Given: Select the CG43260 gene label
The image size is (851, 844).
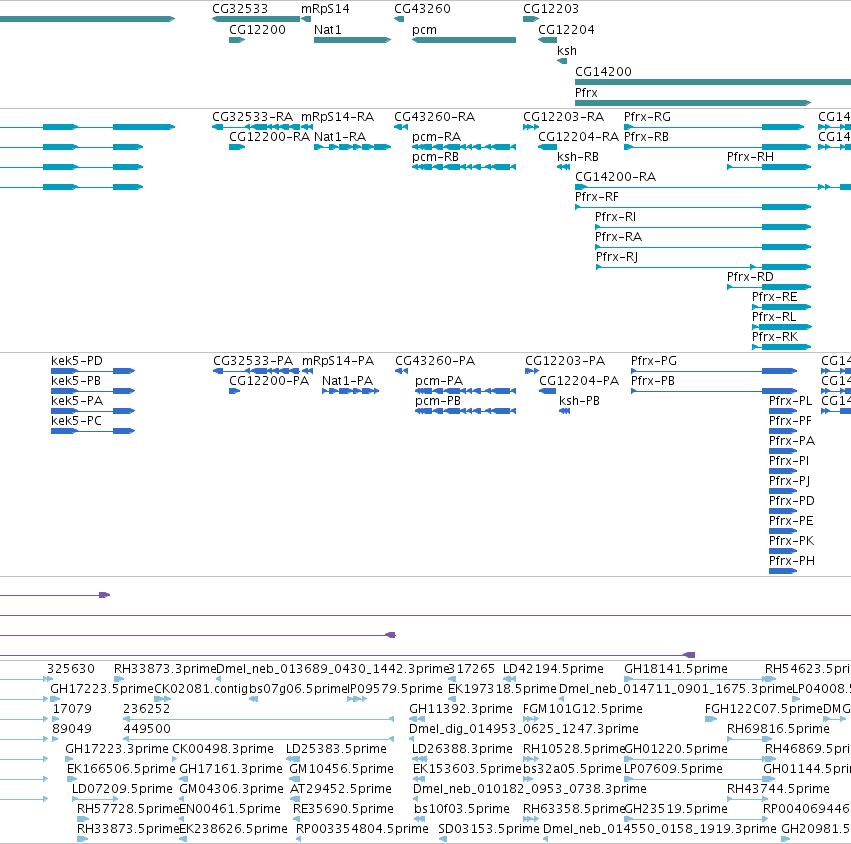Looking at the screenshot, I should 422,9.
